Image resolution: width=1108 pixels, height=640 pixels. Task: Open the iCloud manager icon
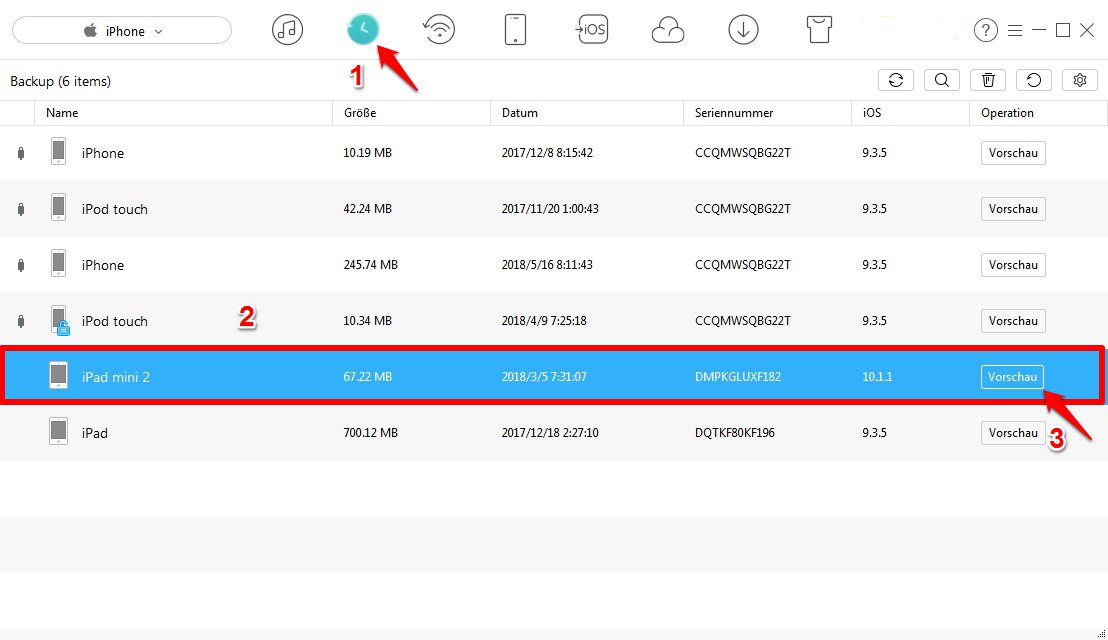[x=667, y=30]
